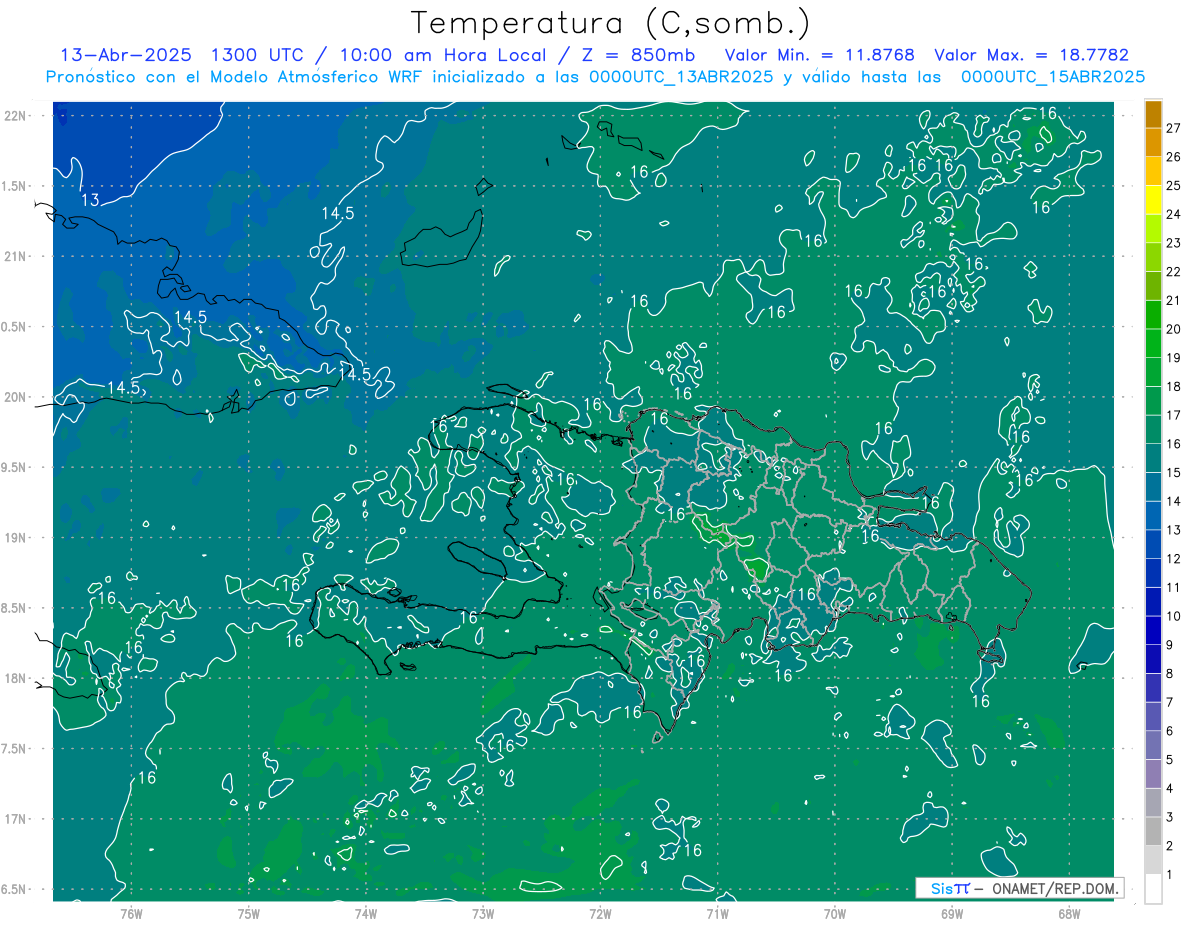Screen dimensions: 1200x927
Task: Click the '74W' longitude axis label
Action: click(x=366, y=914)
